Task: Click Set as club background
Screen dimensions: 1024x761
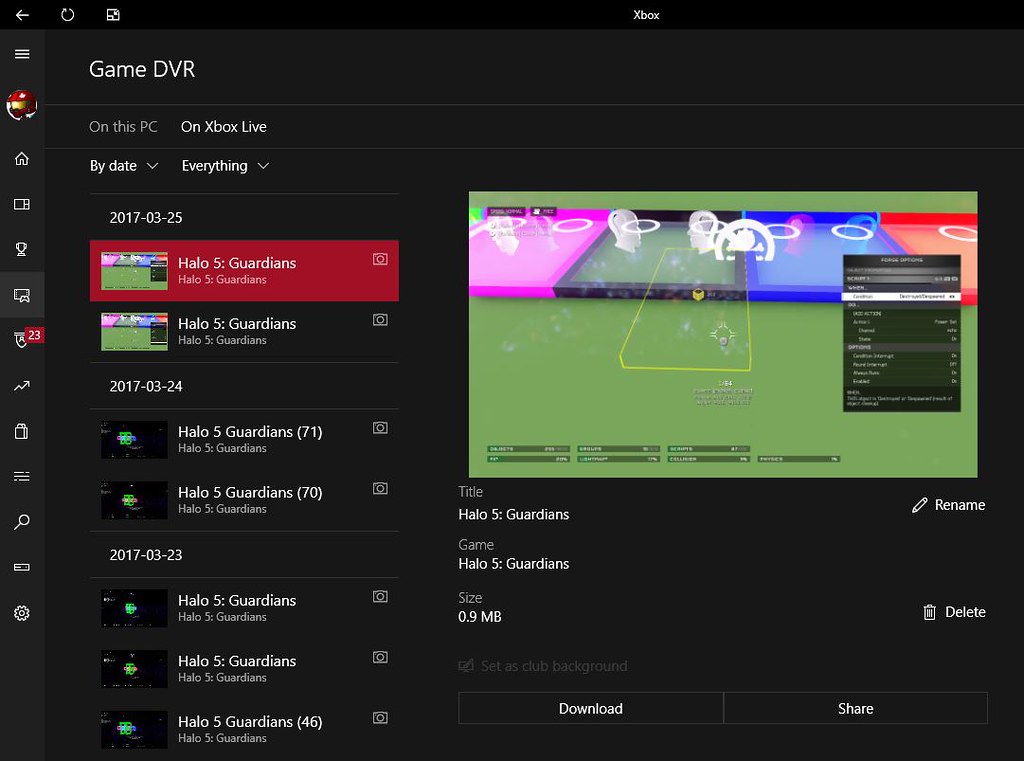Action: (554, 666)
